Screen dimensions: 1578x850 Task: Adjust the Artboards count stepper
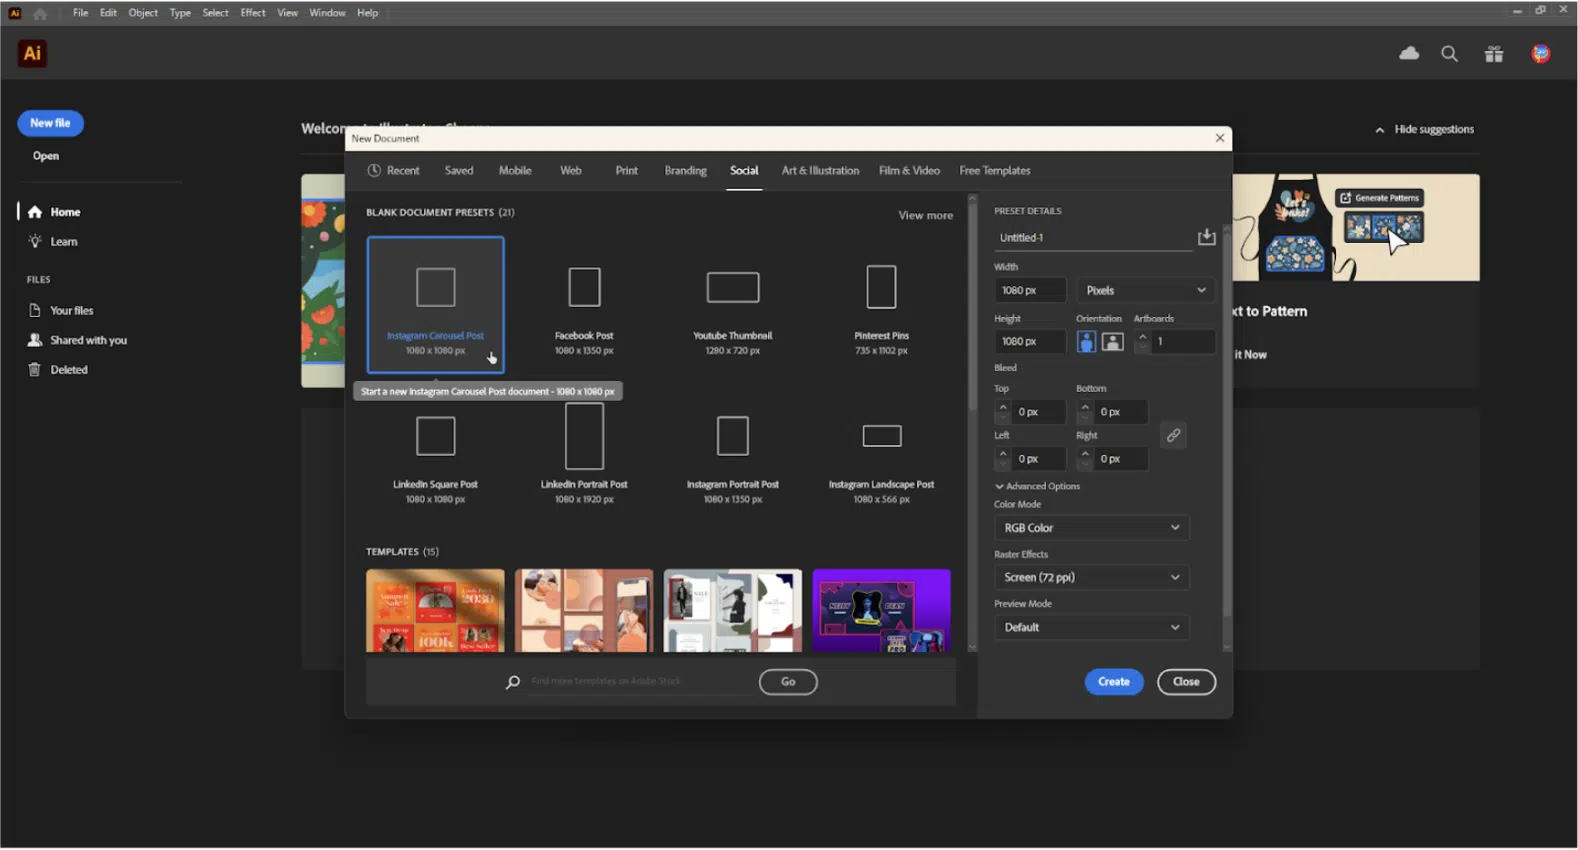[x=1143, y=341]
